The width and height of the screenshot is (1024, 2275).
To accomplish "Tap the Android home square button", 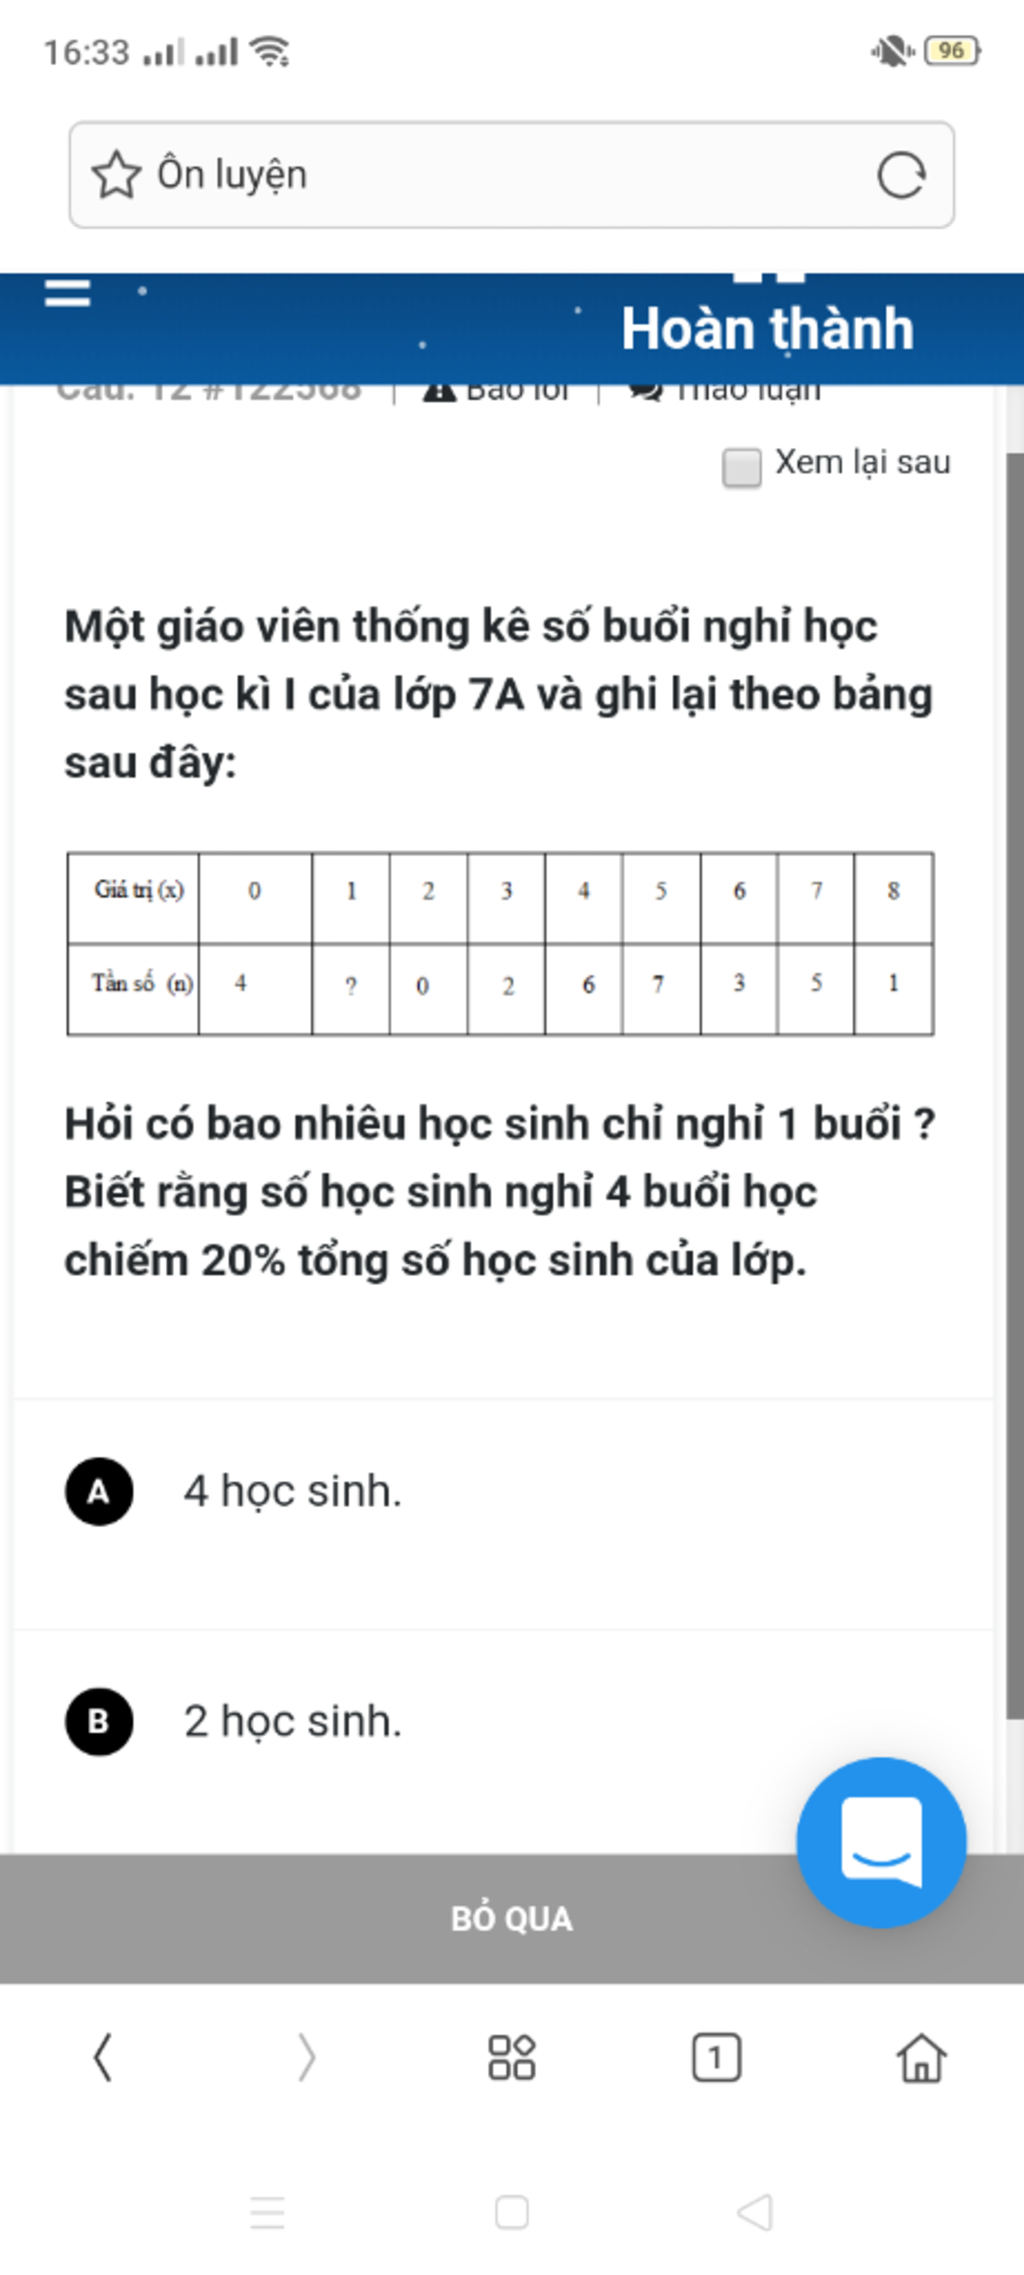I will tap(511, 2212).
